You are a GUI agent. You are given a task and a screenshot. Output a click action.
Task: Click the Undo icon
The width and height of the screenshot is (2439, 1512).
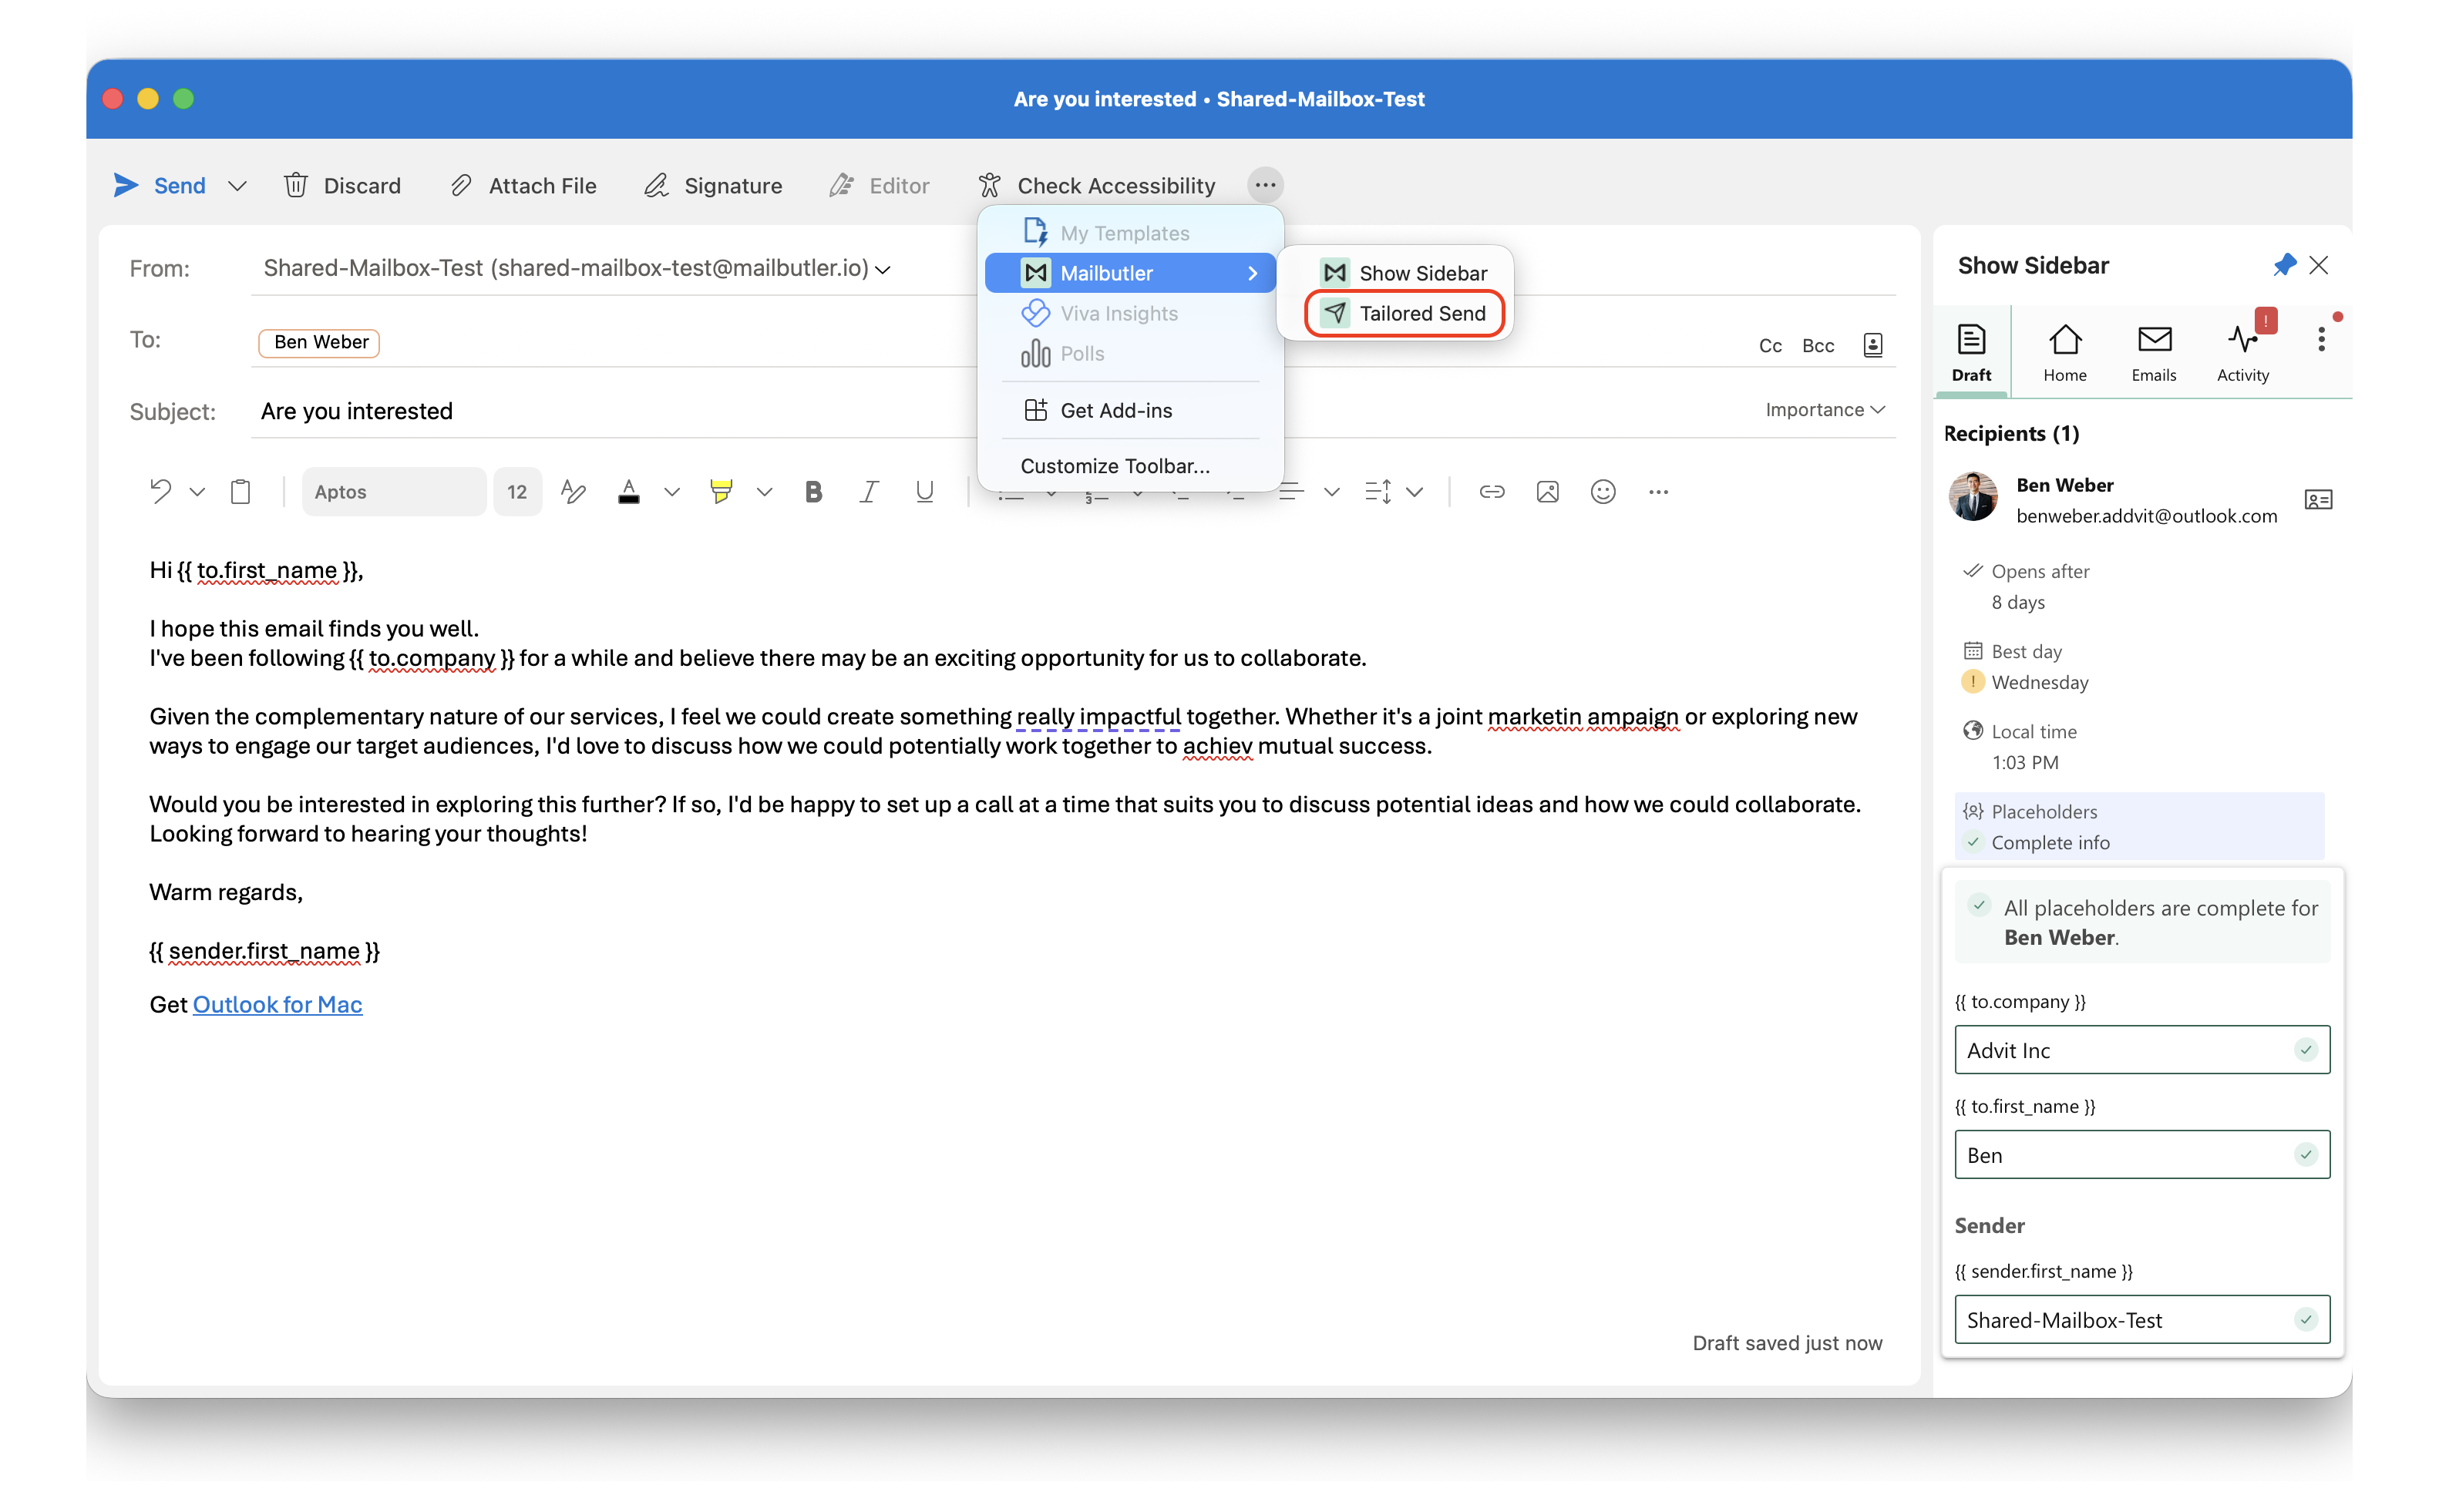click(x=160, y=491)
